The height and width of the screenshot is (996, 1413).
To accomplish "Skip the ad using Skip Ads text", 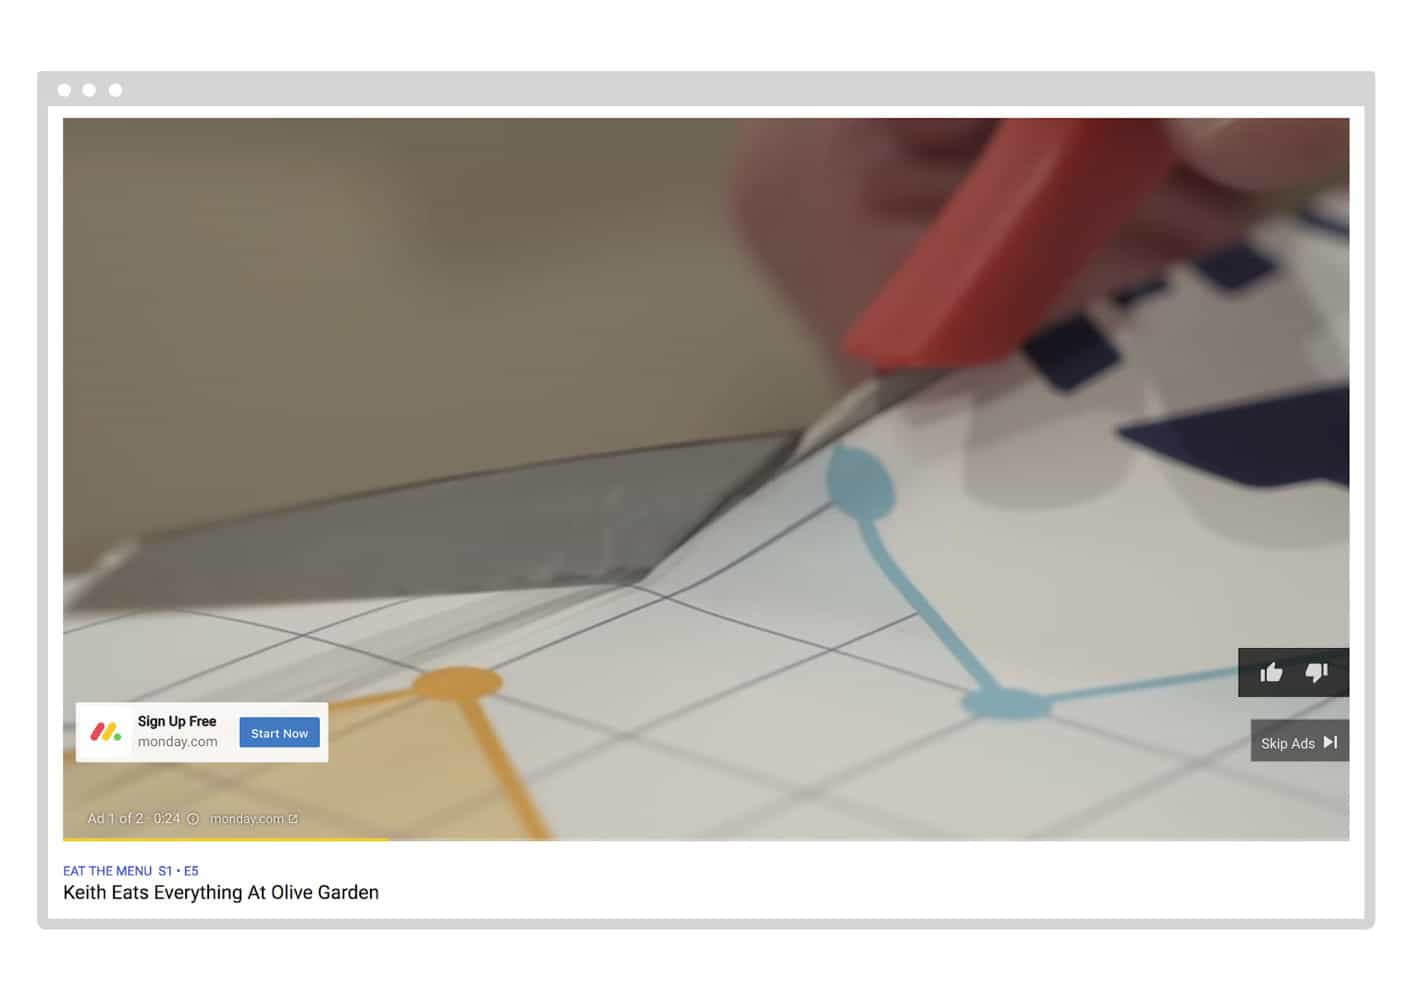I will [x=1287, y=743].
